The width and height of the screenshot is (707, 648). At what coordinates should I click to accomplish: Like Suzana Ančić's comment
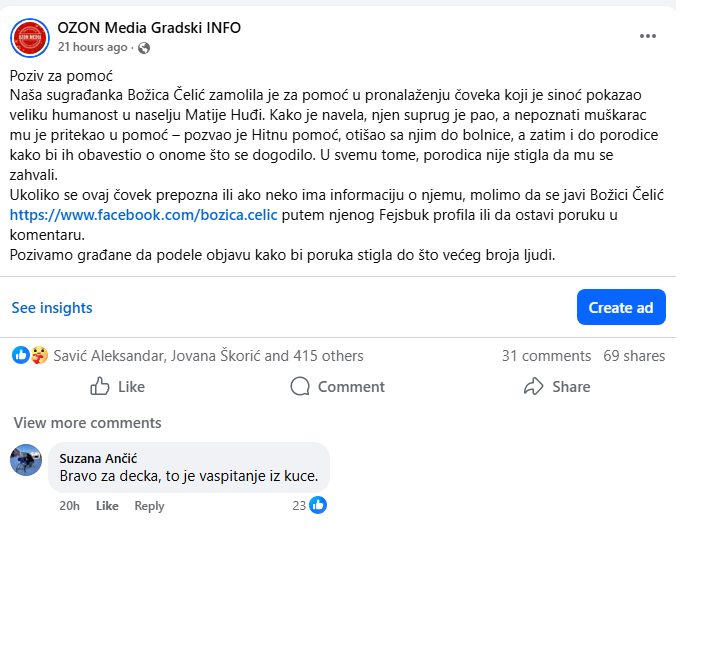107,506
